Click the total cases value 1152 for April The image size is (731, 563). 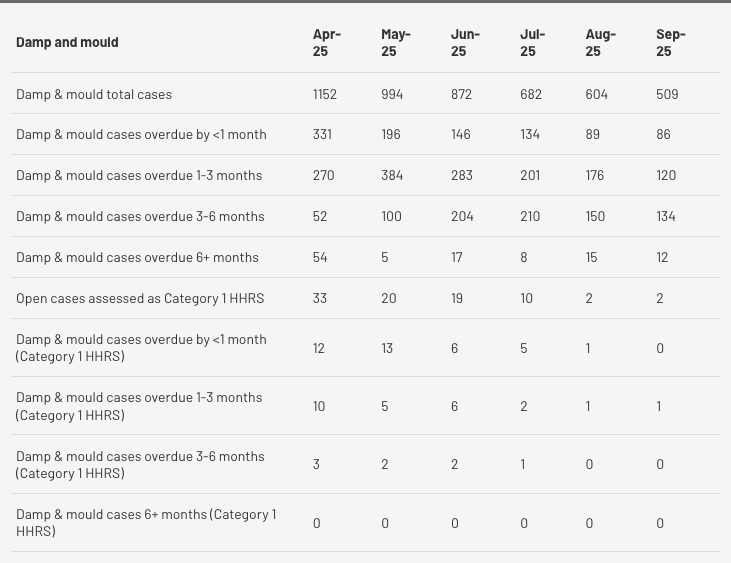tap(324, 94)
